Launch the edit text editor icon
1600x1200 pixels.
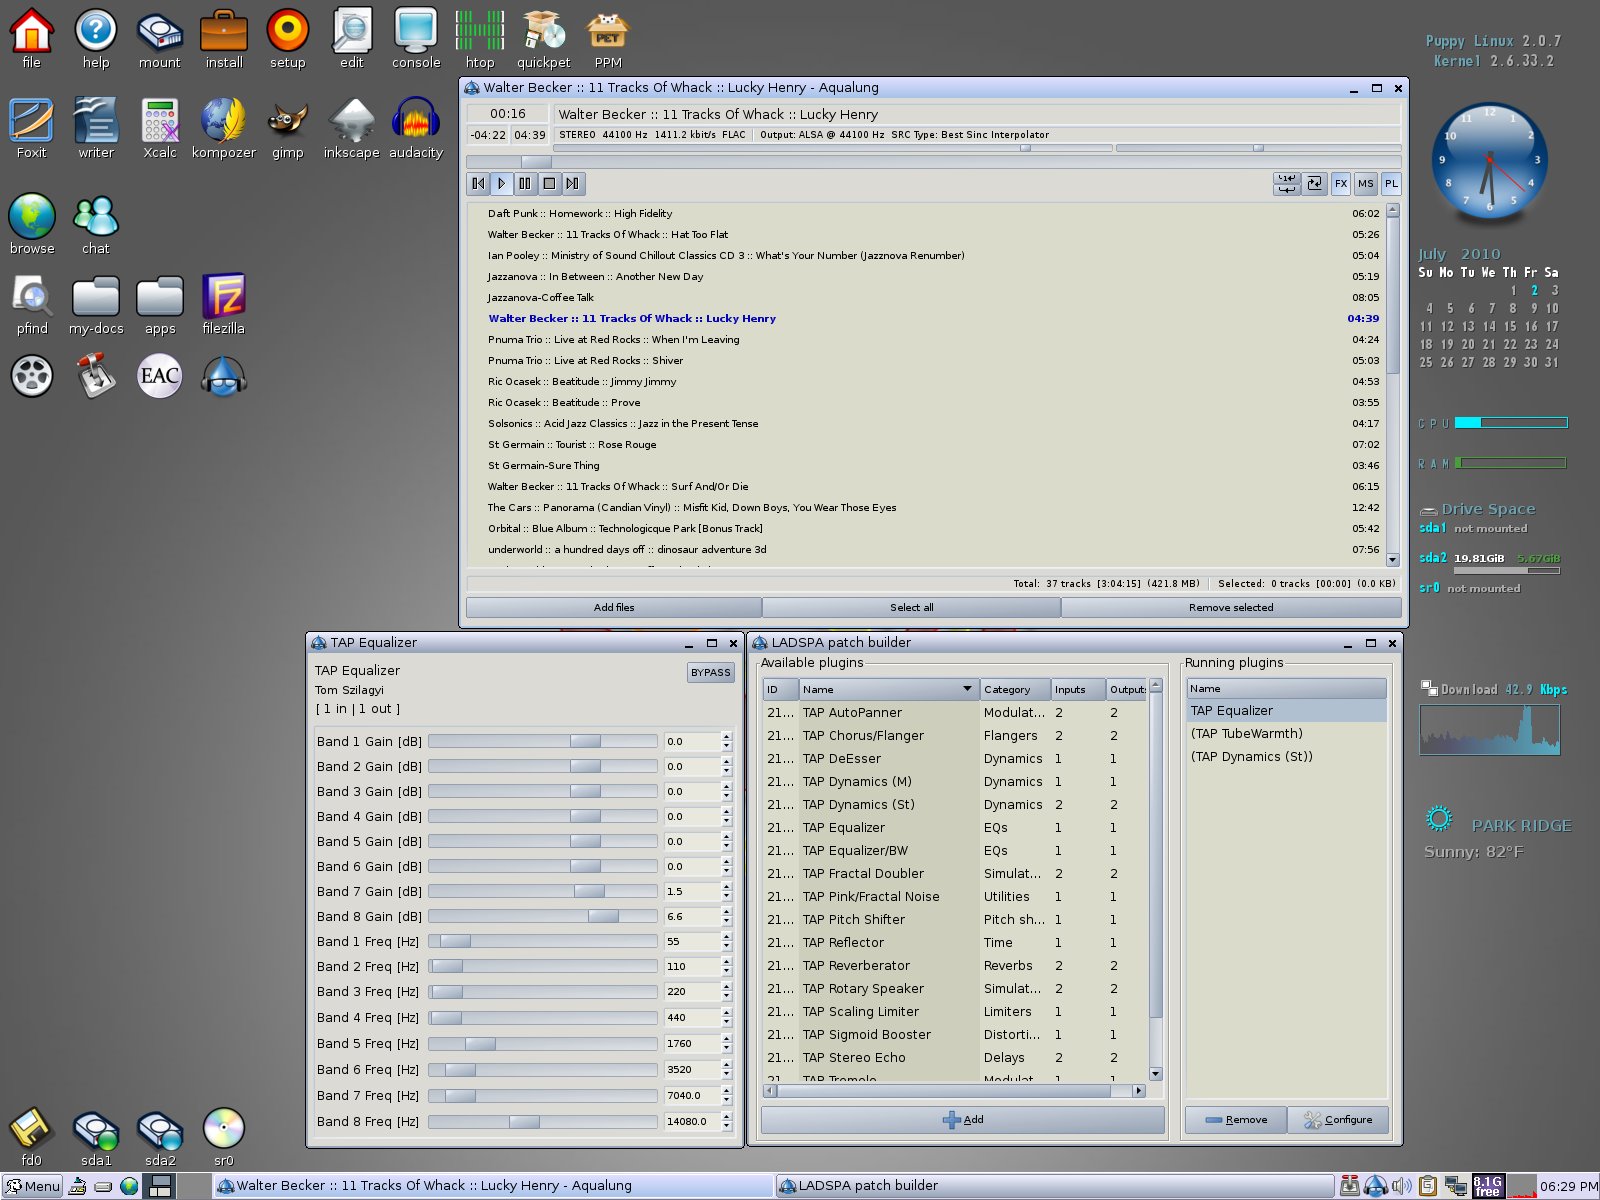tap(352, 39)
